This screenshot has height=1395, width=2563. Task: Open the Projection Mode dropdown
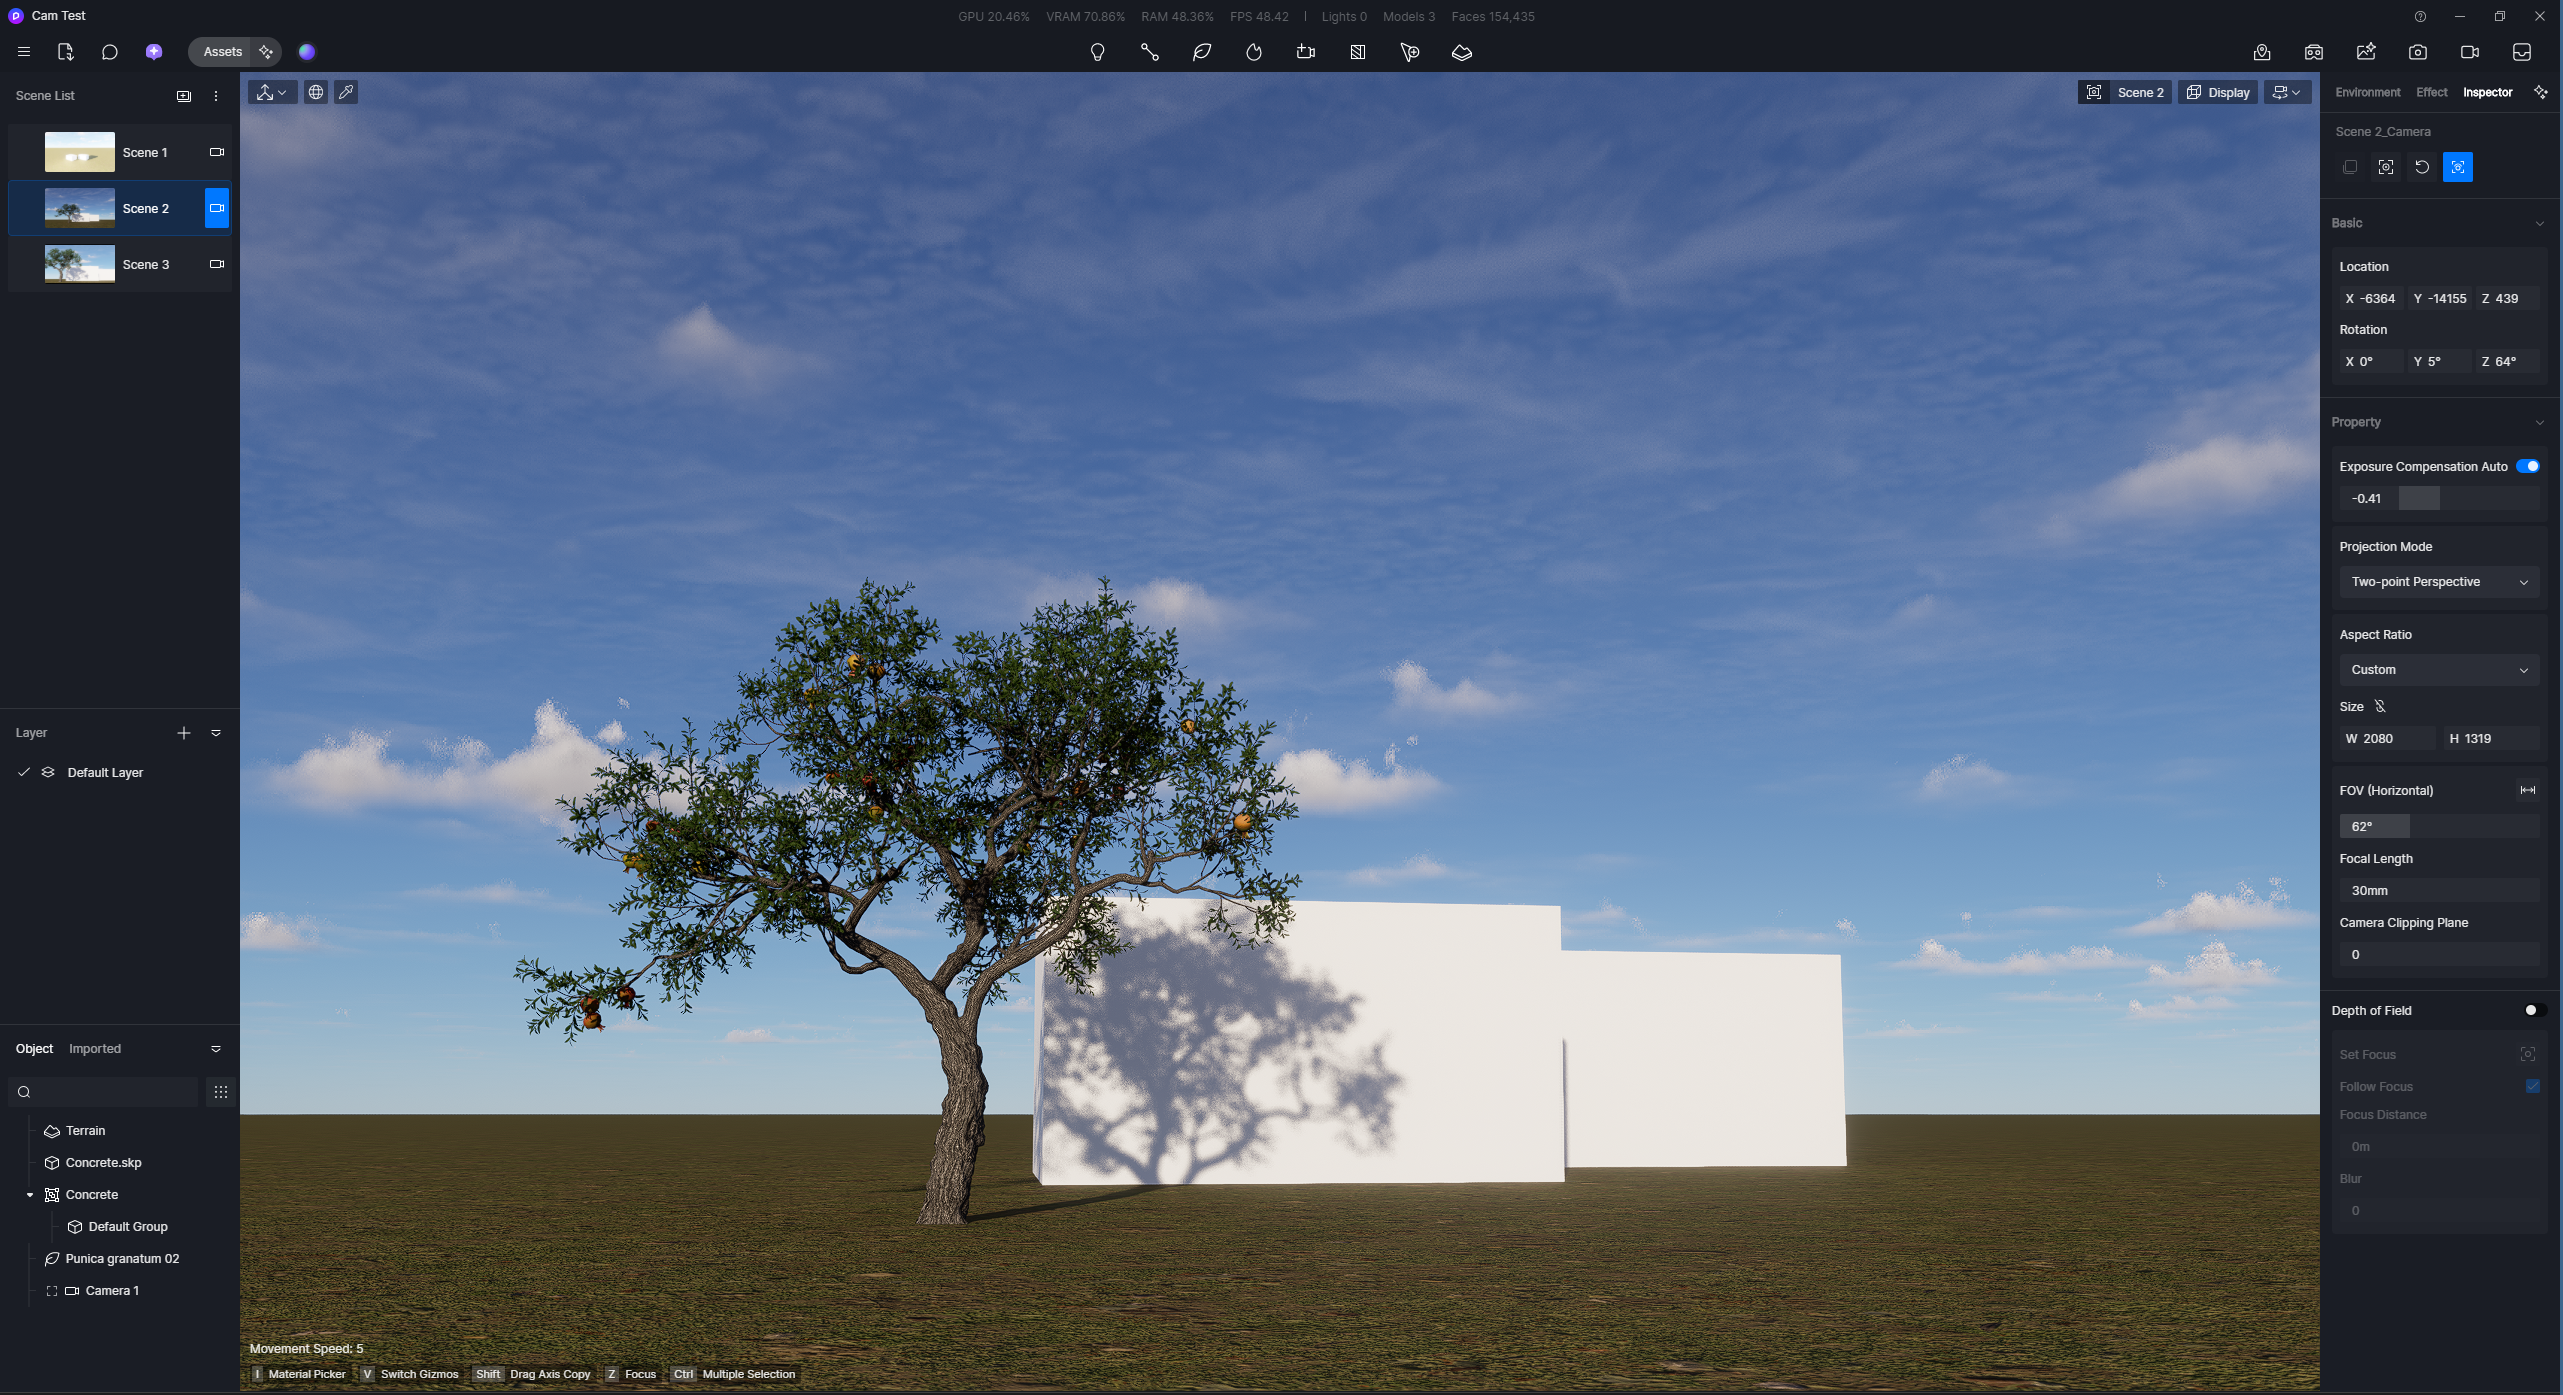(x=2438, y=582)
